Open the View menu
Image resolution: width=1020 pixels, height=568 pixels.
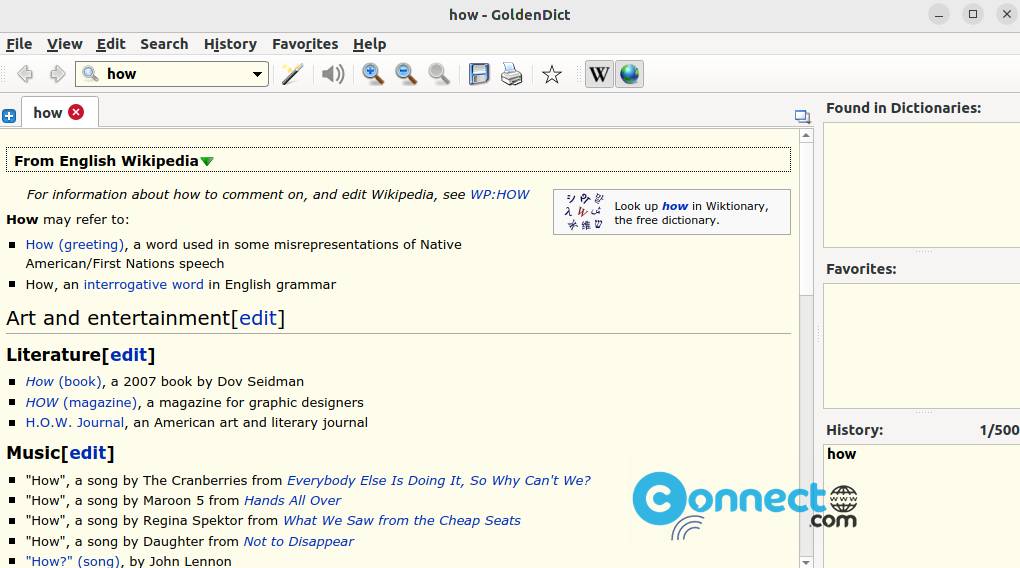[64, 44]
